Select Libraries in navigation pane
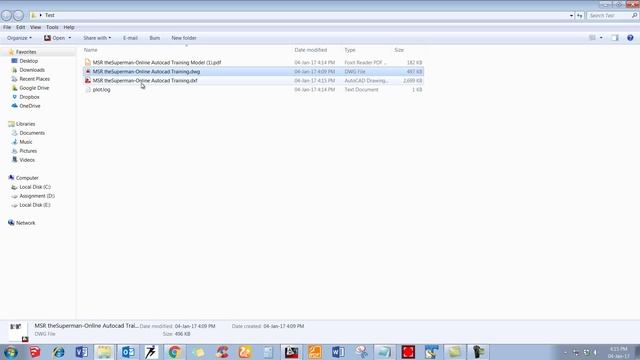Image resolution: width=640 pixels, height=360 pixels. (x=25, y=124)
